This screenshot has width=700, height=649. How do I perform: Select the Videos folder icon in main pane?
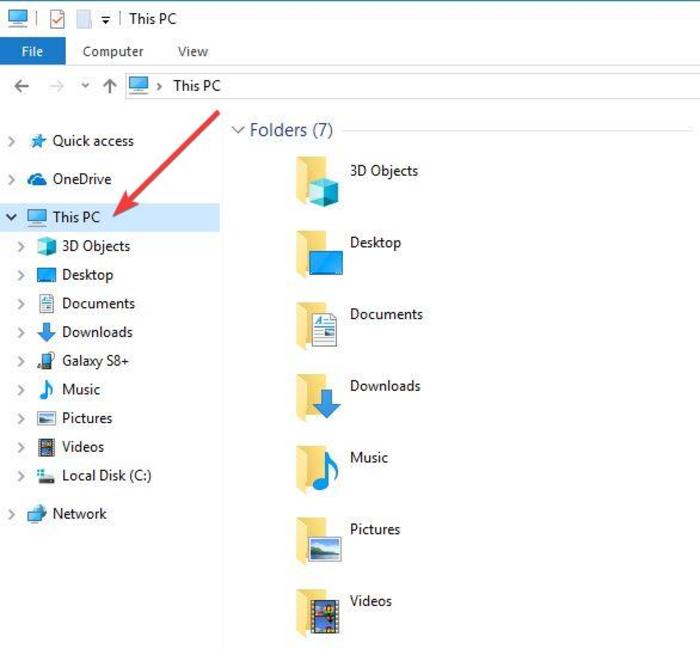[x=318, y=613]
